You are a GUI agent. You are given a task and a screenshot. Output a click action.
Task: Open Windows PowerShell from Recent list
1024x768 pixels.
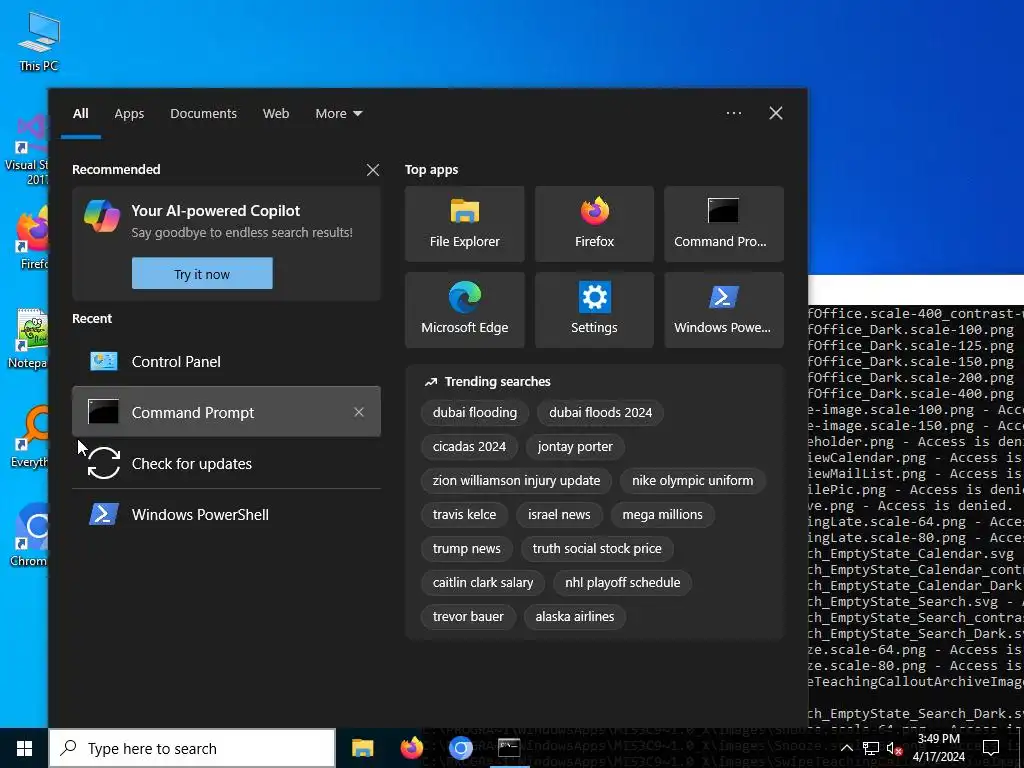click(x=226, y=514)
